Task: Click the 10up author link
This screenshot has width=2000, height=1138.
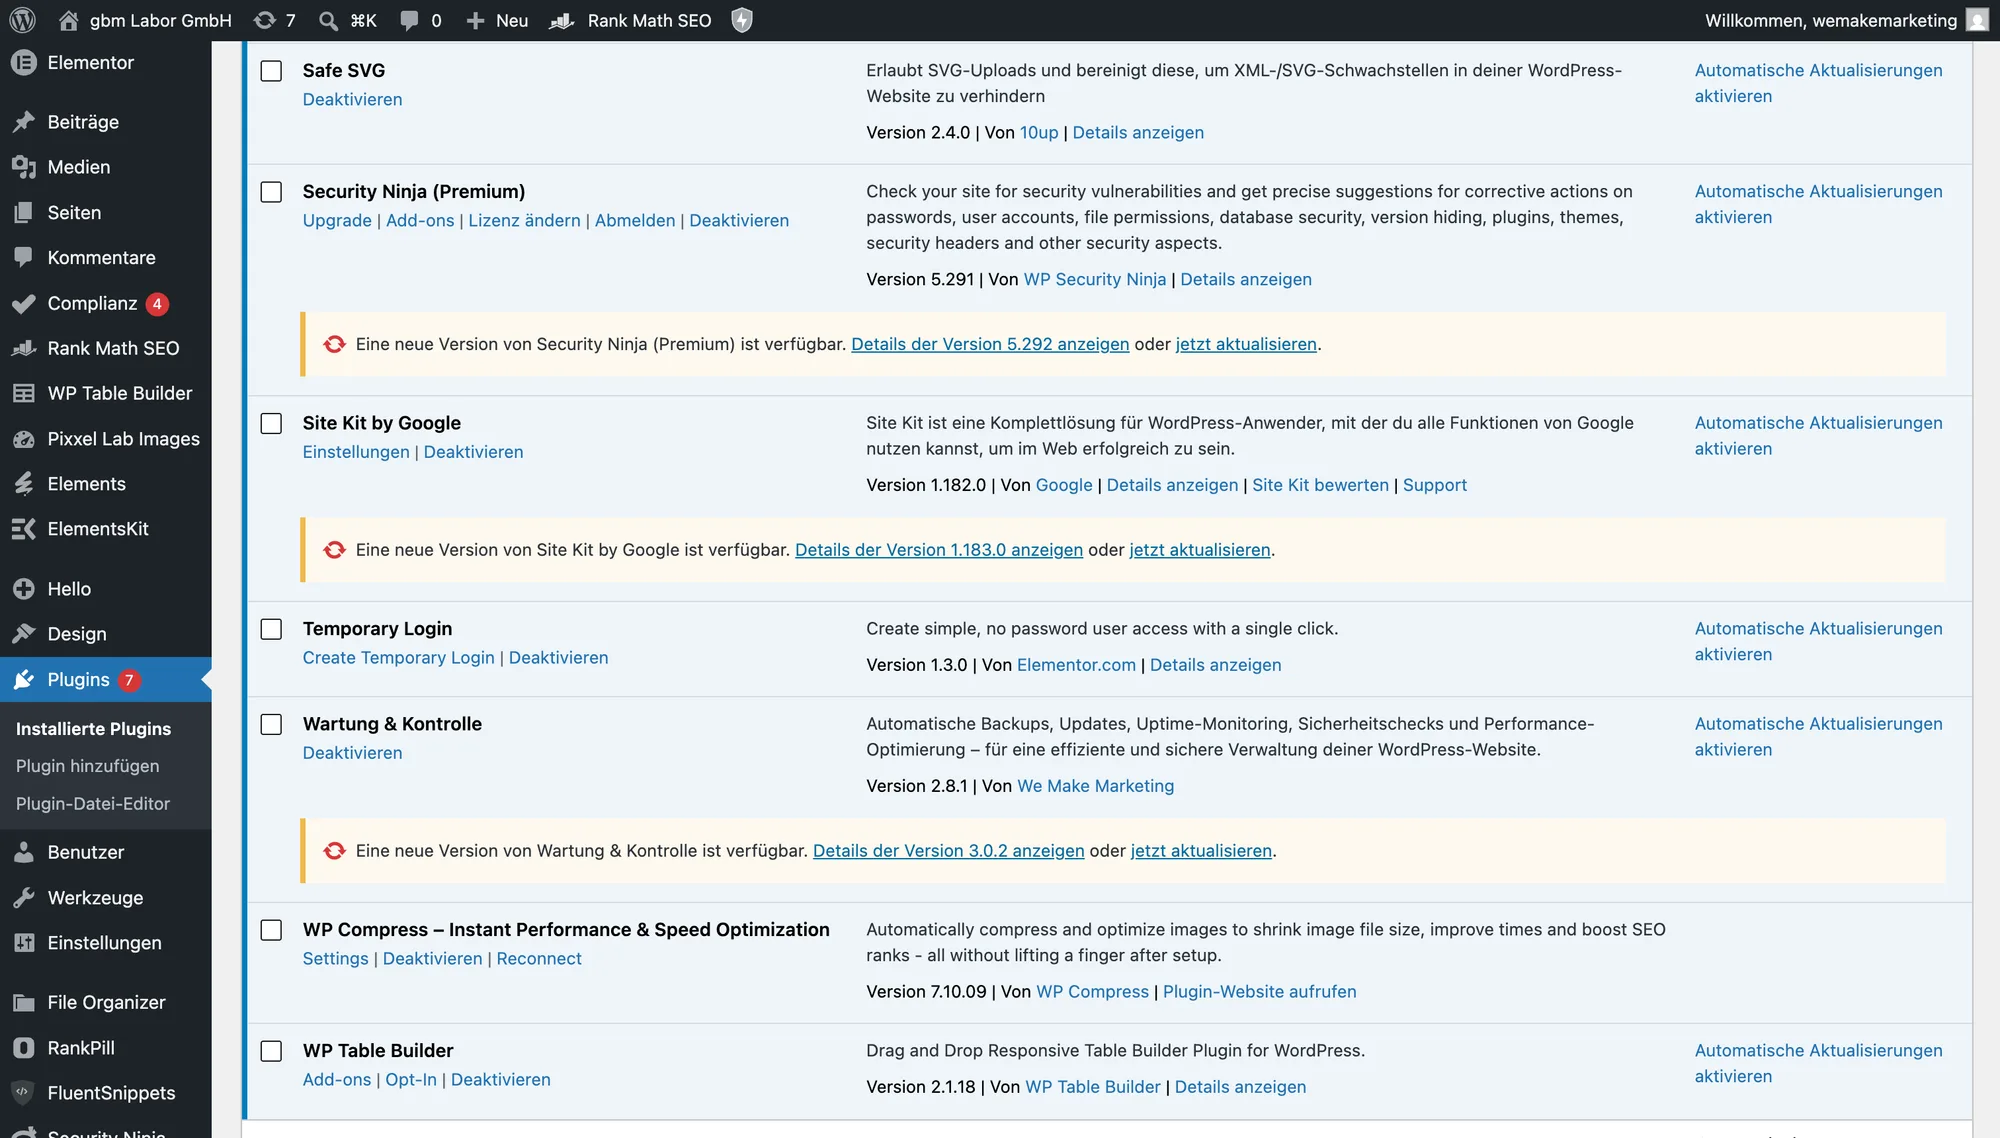Action: click(x=1039, y=133)
